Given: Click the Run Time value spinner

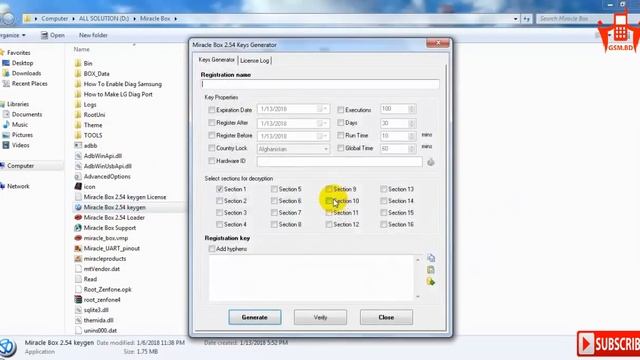Looking at the screenshot, I should (411, 136).
